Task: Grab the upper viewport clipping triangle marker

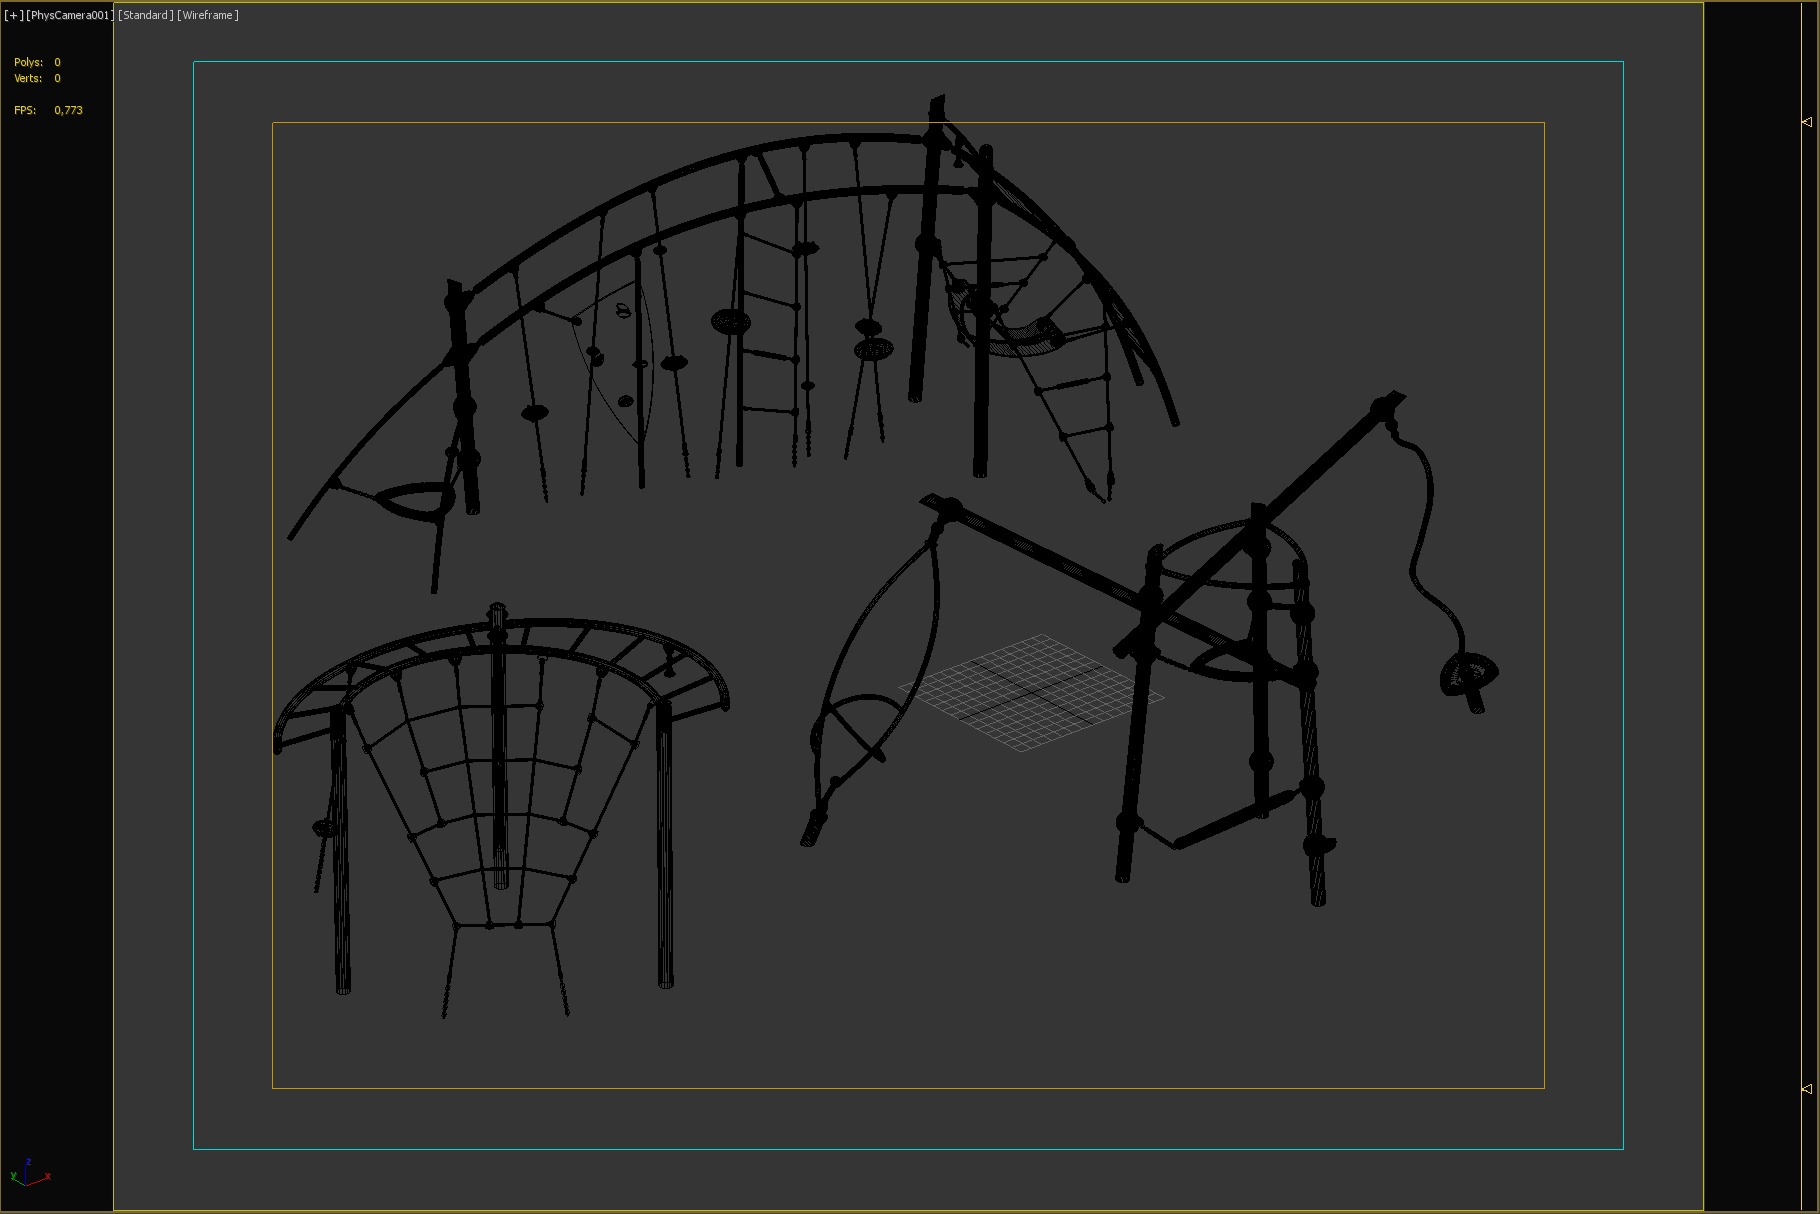Action: click(x=1807, y=122)
